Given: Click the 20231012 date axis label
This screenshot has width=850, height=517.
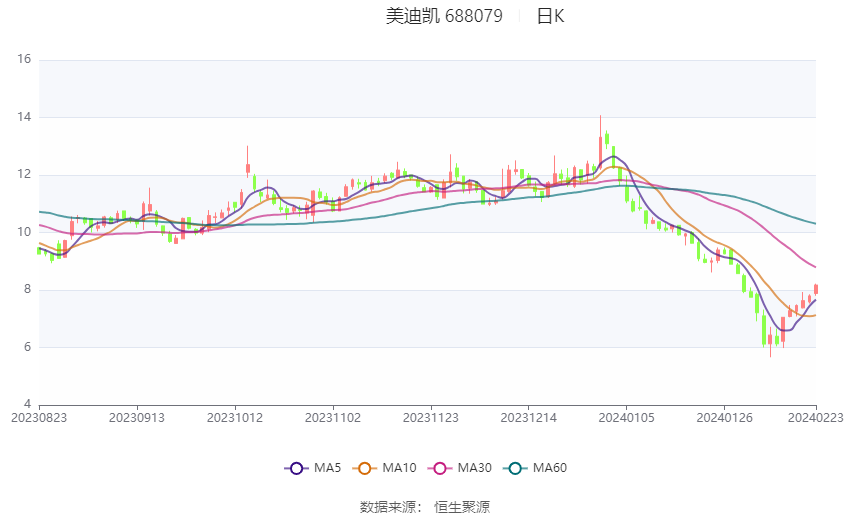Looking at the screenshot, I should click(235, 418).
